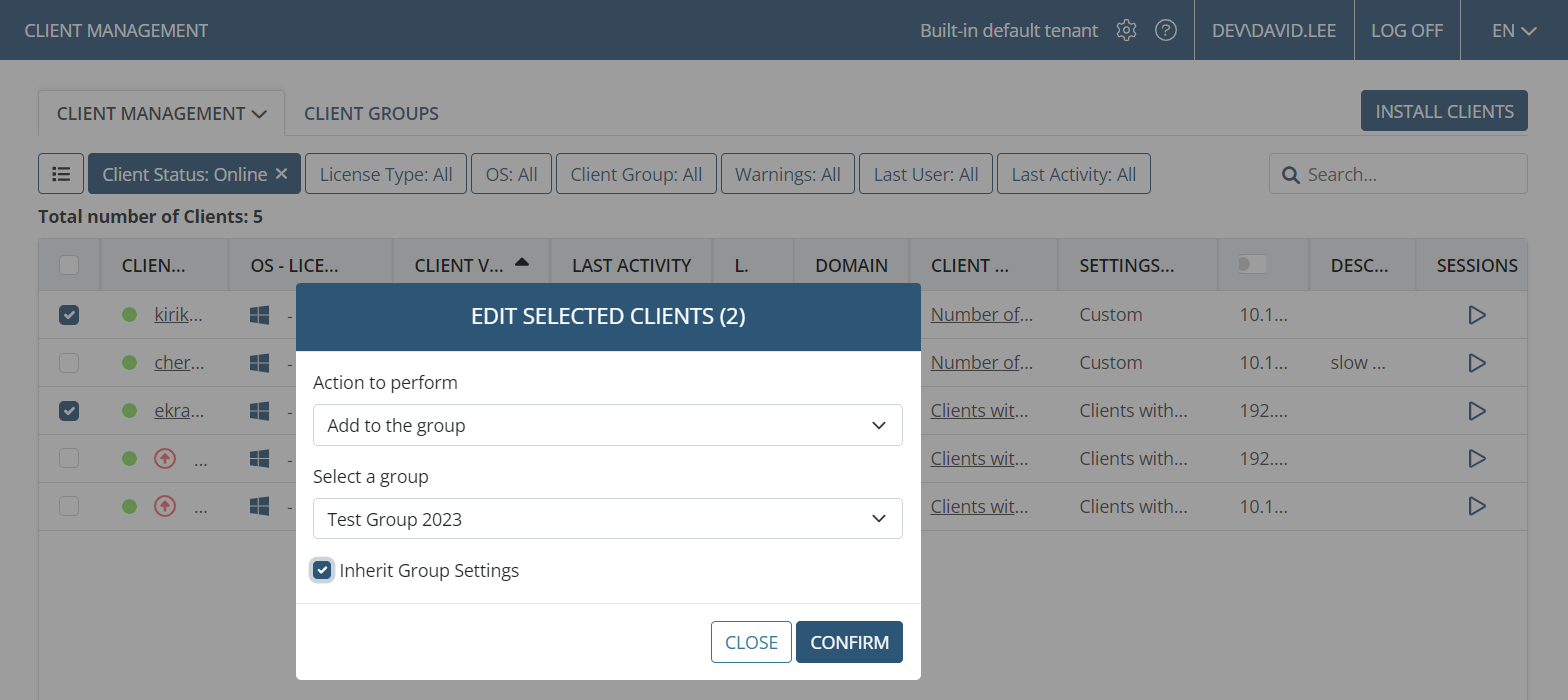Click the list view columns icon

coord(61,174)
